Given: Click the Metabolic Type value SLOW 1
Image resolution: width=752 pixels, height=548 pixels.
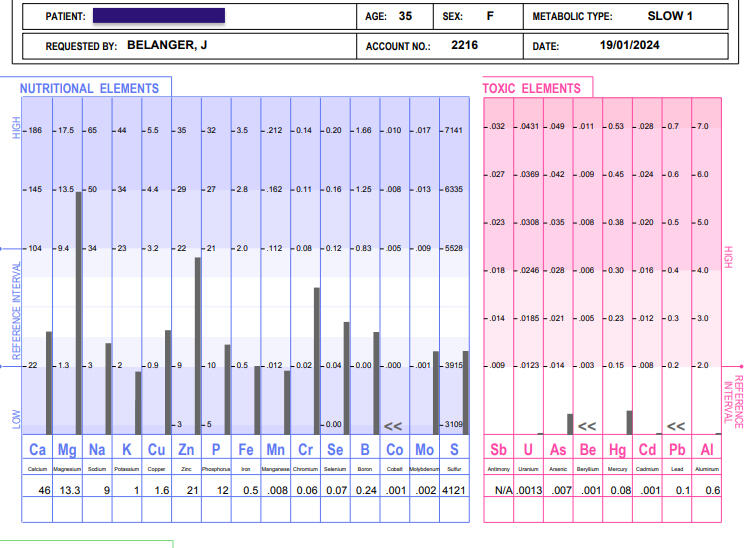Looking at the screenshot, I should (x=669, y=17).
